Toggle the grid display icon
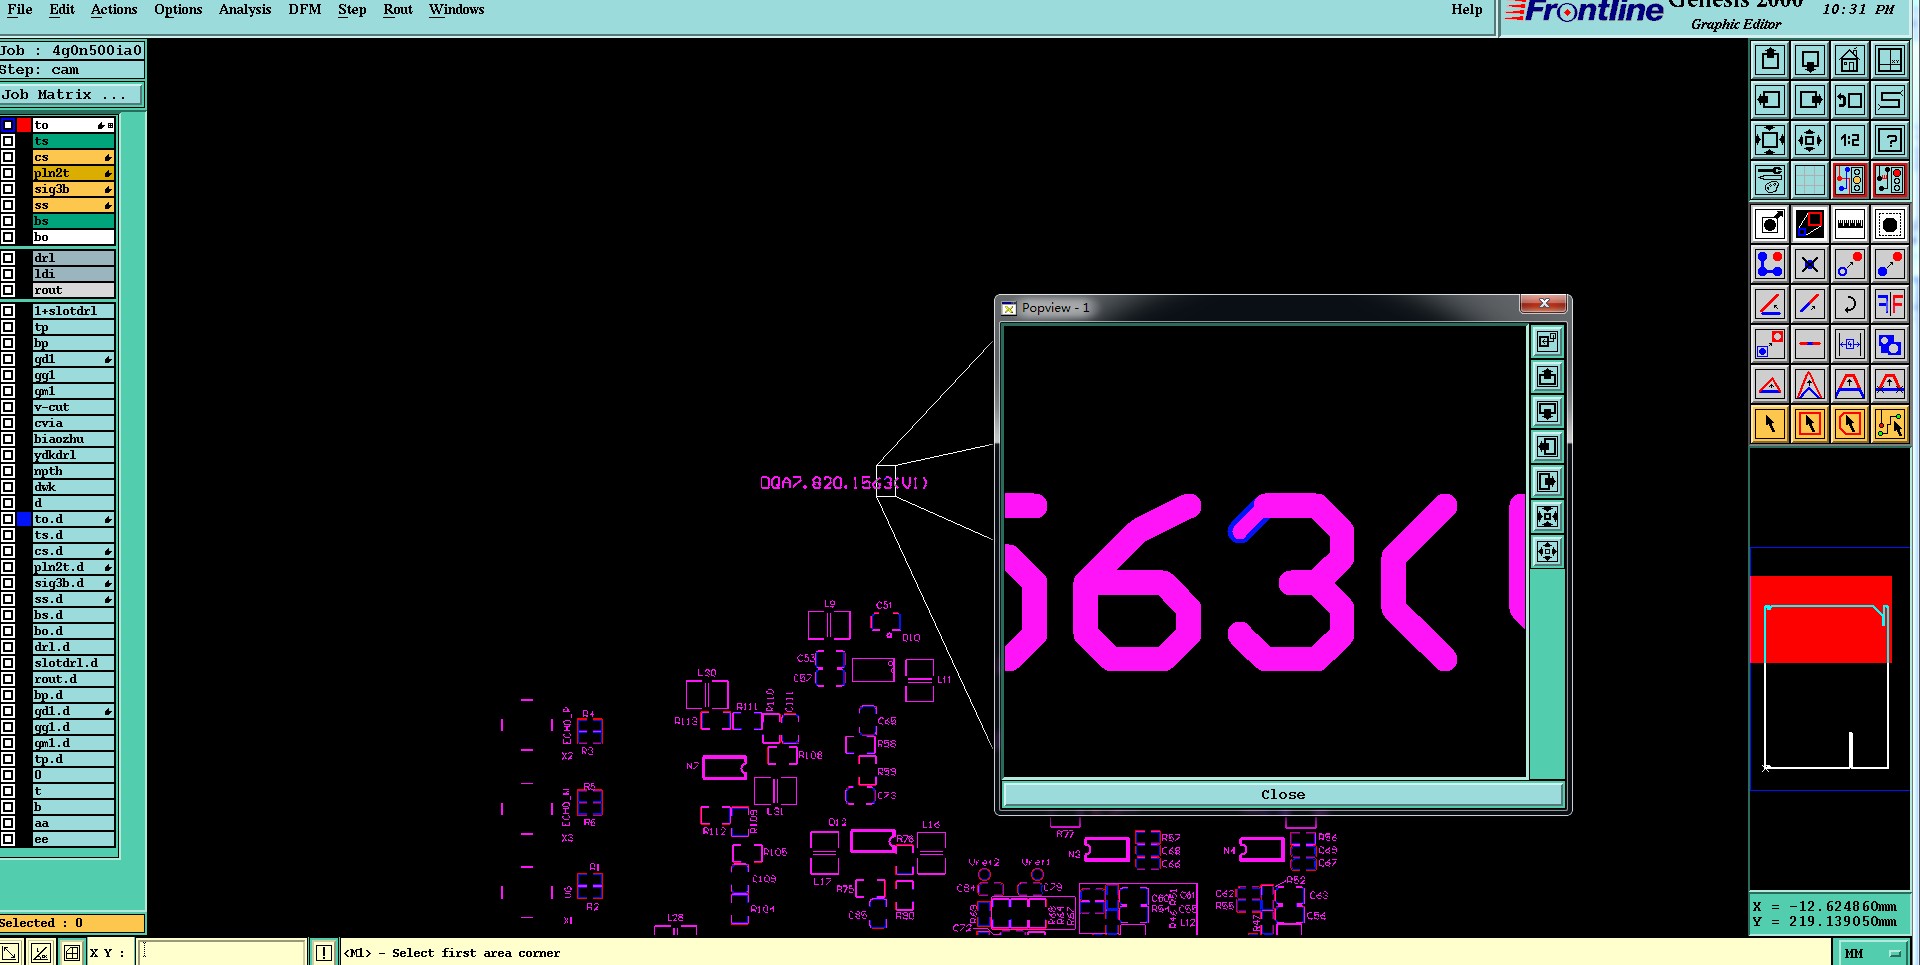 pos(1810,180)
